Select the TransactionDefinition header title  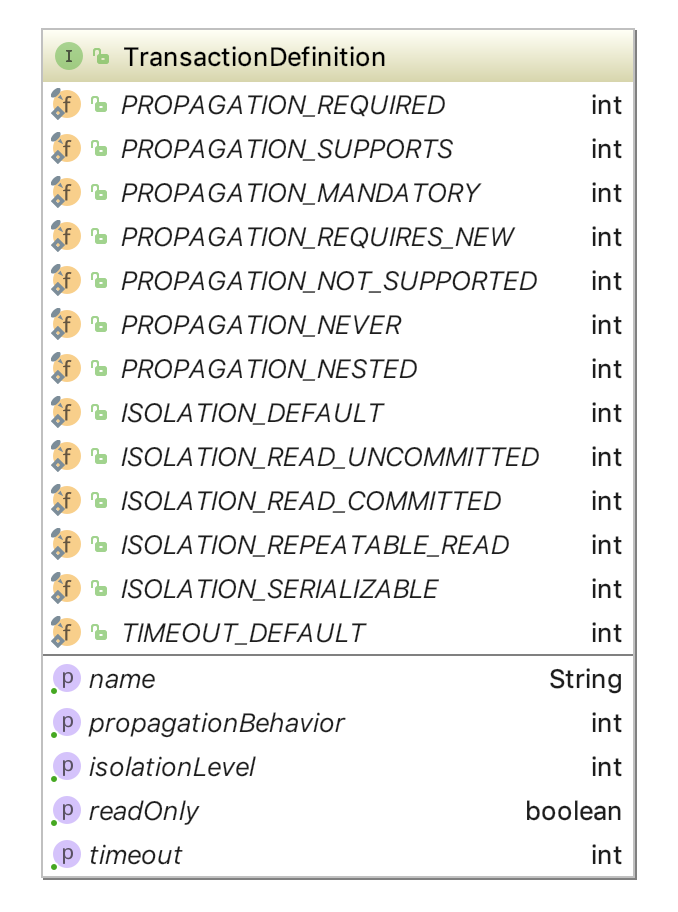[x=254, y=57]
